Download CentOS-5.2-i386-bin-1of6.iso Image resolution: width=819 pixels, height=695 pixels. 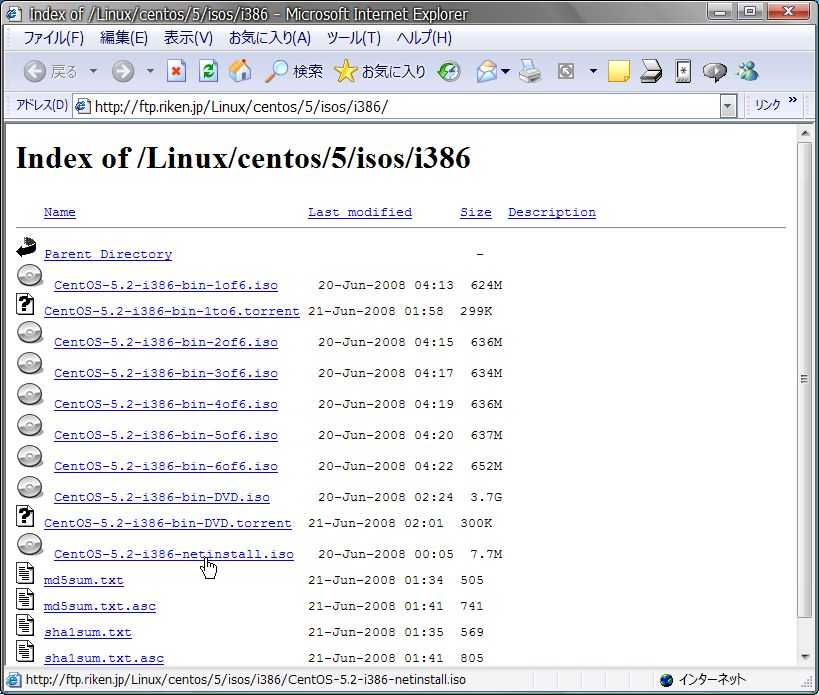[x=166, y=285]
